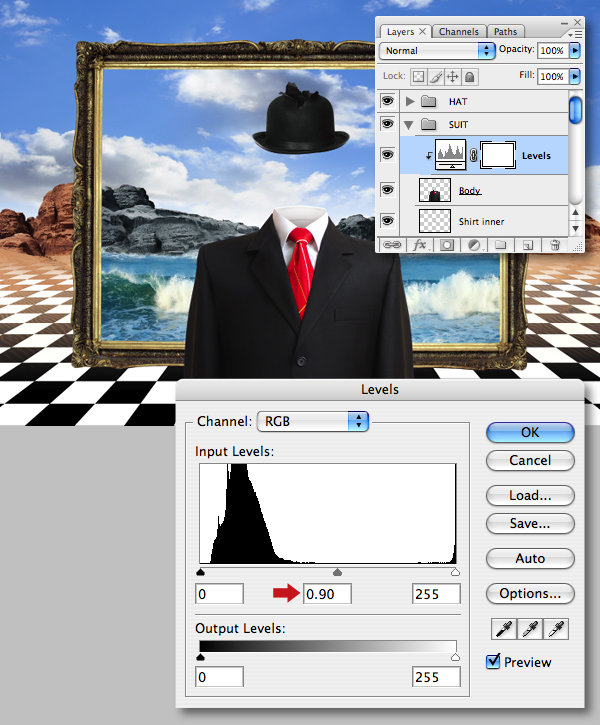Add a layer style with fx icon
This screenshot has height=725, width=600.
click(420, 245)
